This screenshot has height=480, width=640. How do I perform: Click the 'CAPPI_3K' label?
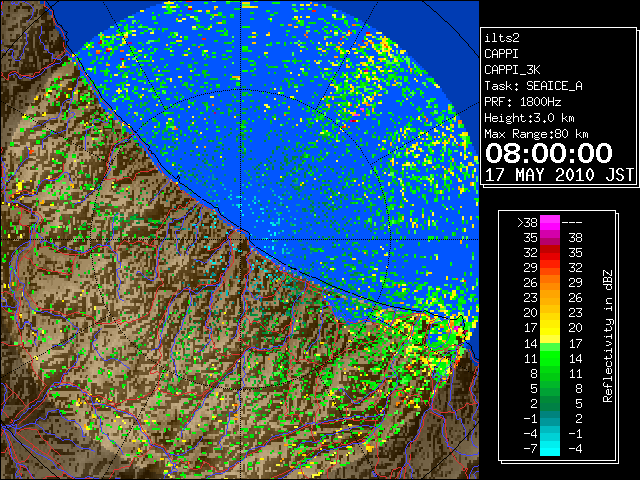[512, 70]
